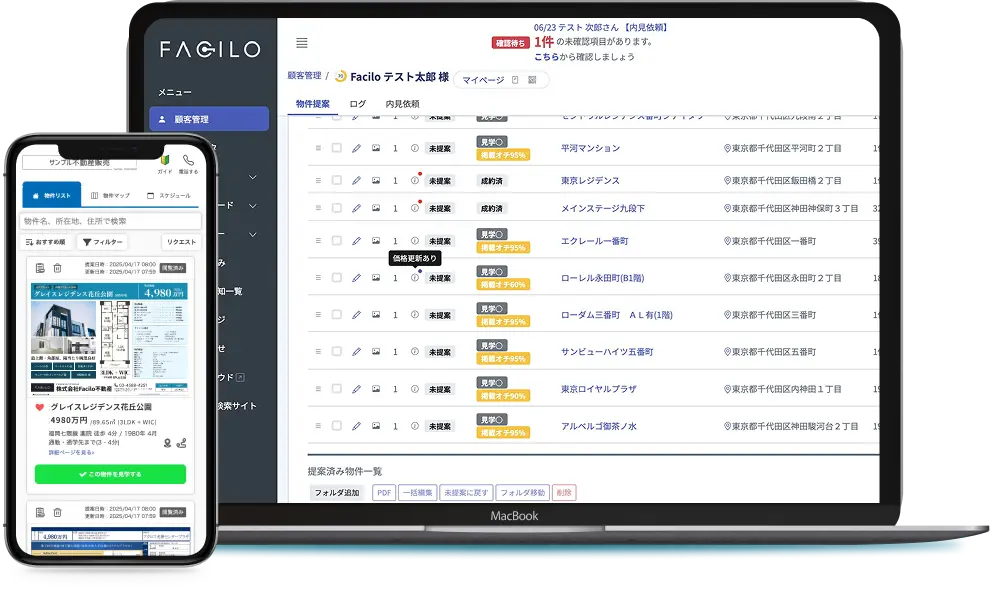Click the 未提案に戻す button
The height and width of the screenshot is (590, 991).
(466, 493)
